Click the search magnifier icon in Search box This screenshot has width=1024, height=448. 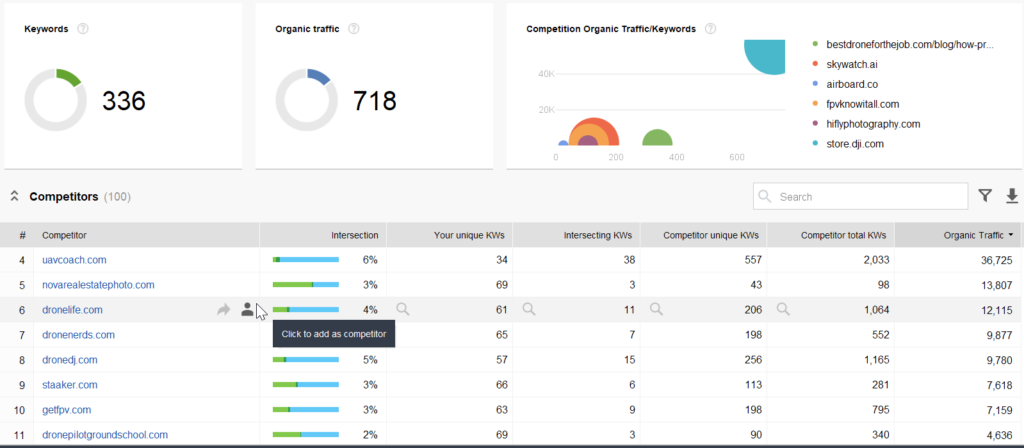coord(765,197)
